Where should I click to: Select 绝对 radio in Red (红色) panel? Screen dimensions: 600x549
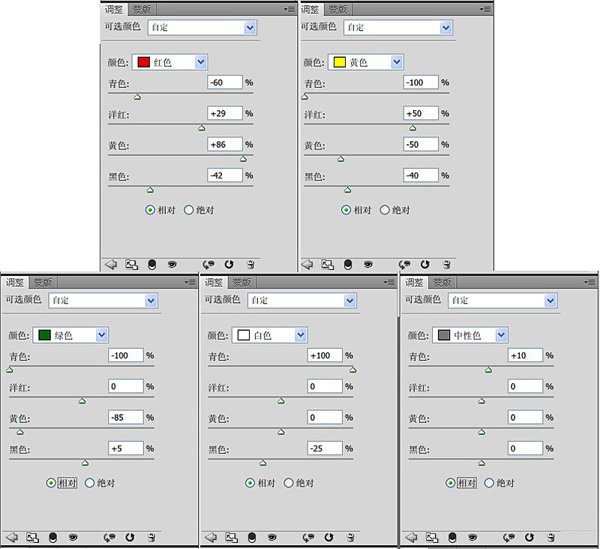[189, 210]
